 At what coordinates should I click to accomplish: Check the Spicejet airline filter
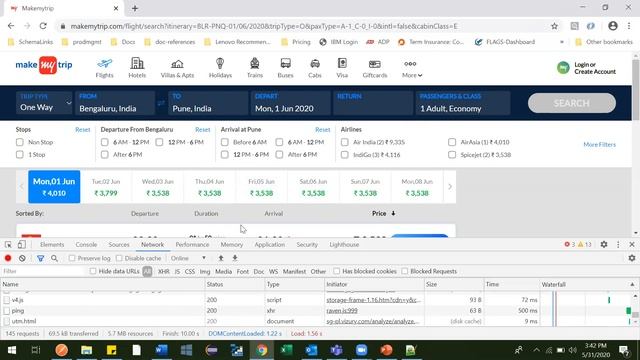452,155
